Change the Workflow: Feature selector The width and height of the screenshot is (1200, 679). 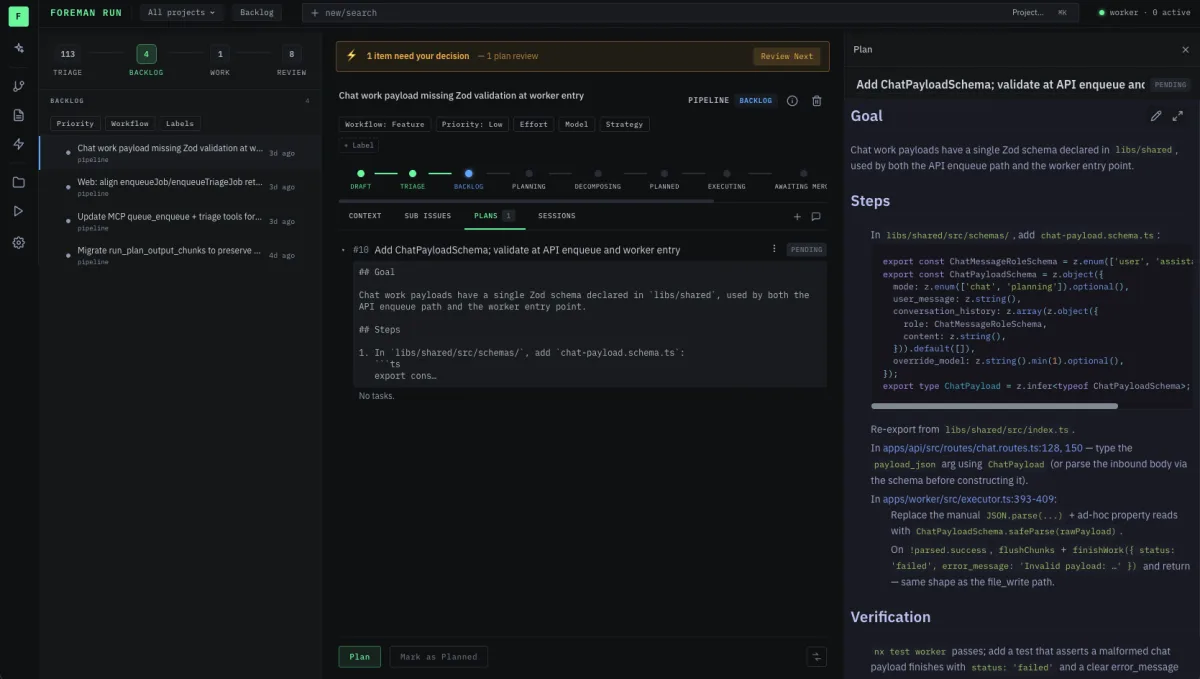pyautogui.click(x=385, y=124)
